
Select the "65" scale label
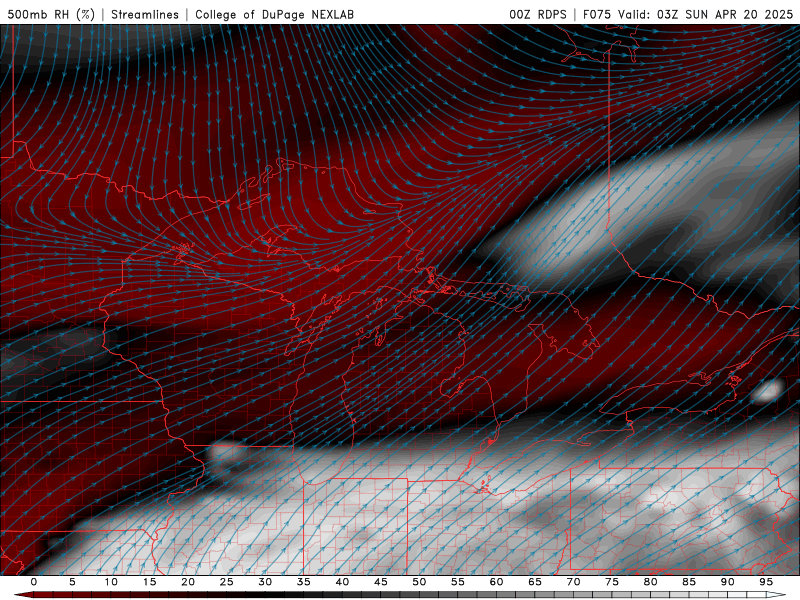[535, 582]
